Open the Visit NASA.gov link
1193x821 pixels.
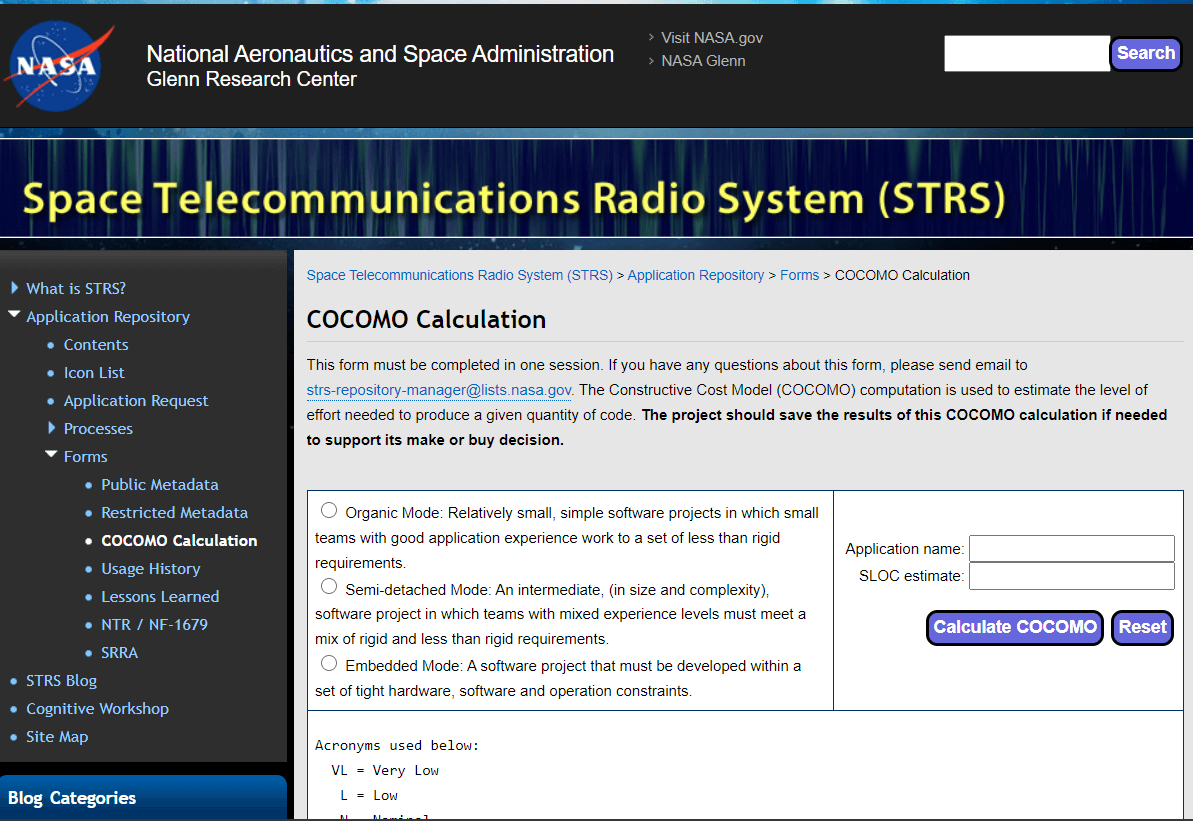[x=711, y=38]
